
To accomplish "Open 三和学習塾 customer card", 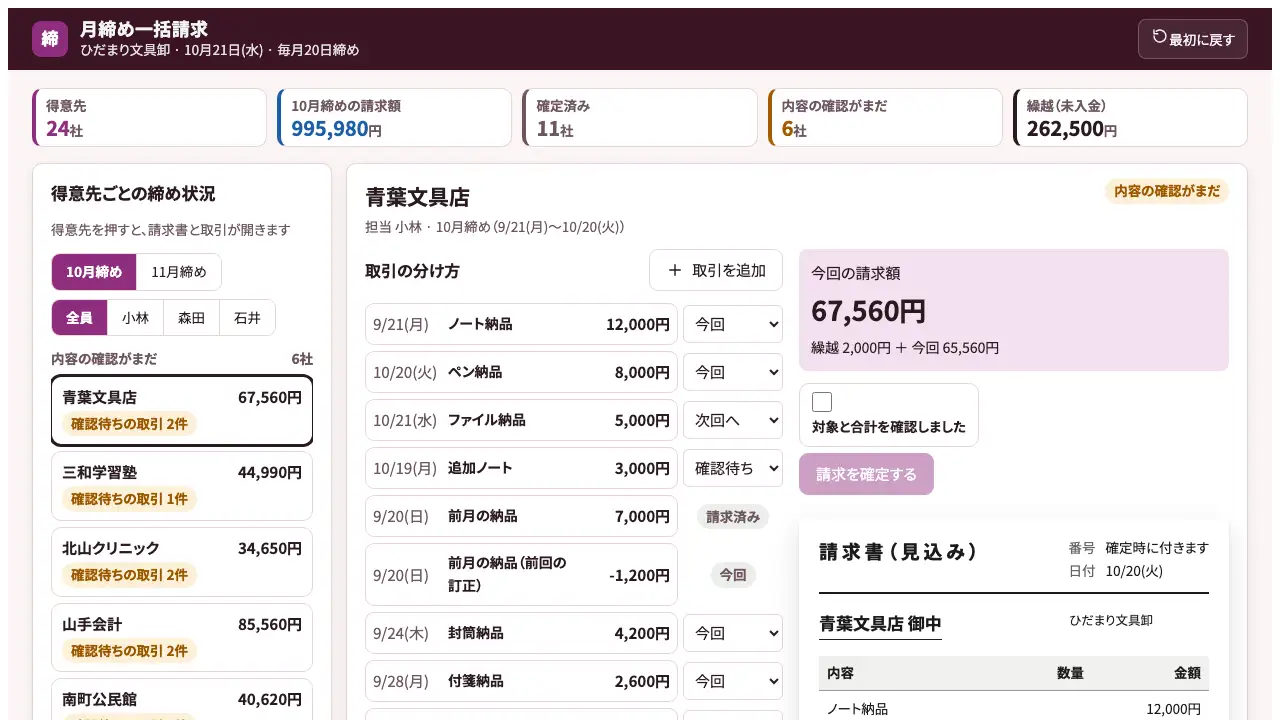I will click(x=182, y=485).
